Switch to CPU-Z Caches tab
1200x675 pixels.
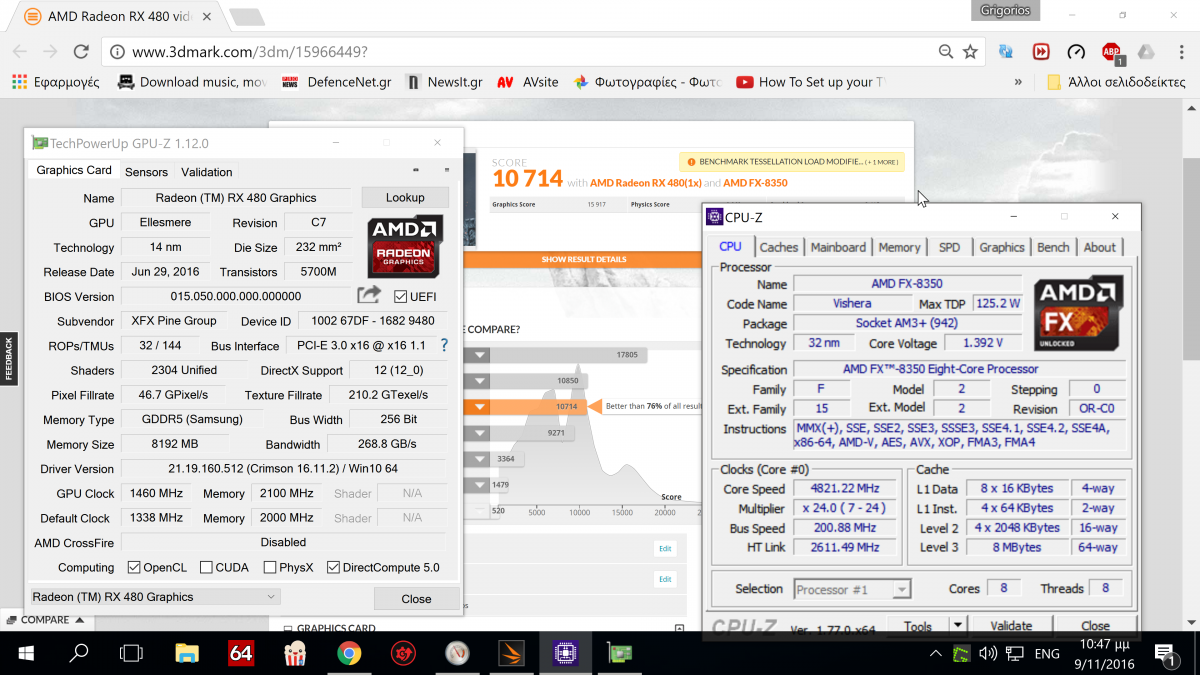pos(779,247)
